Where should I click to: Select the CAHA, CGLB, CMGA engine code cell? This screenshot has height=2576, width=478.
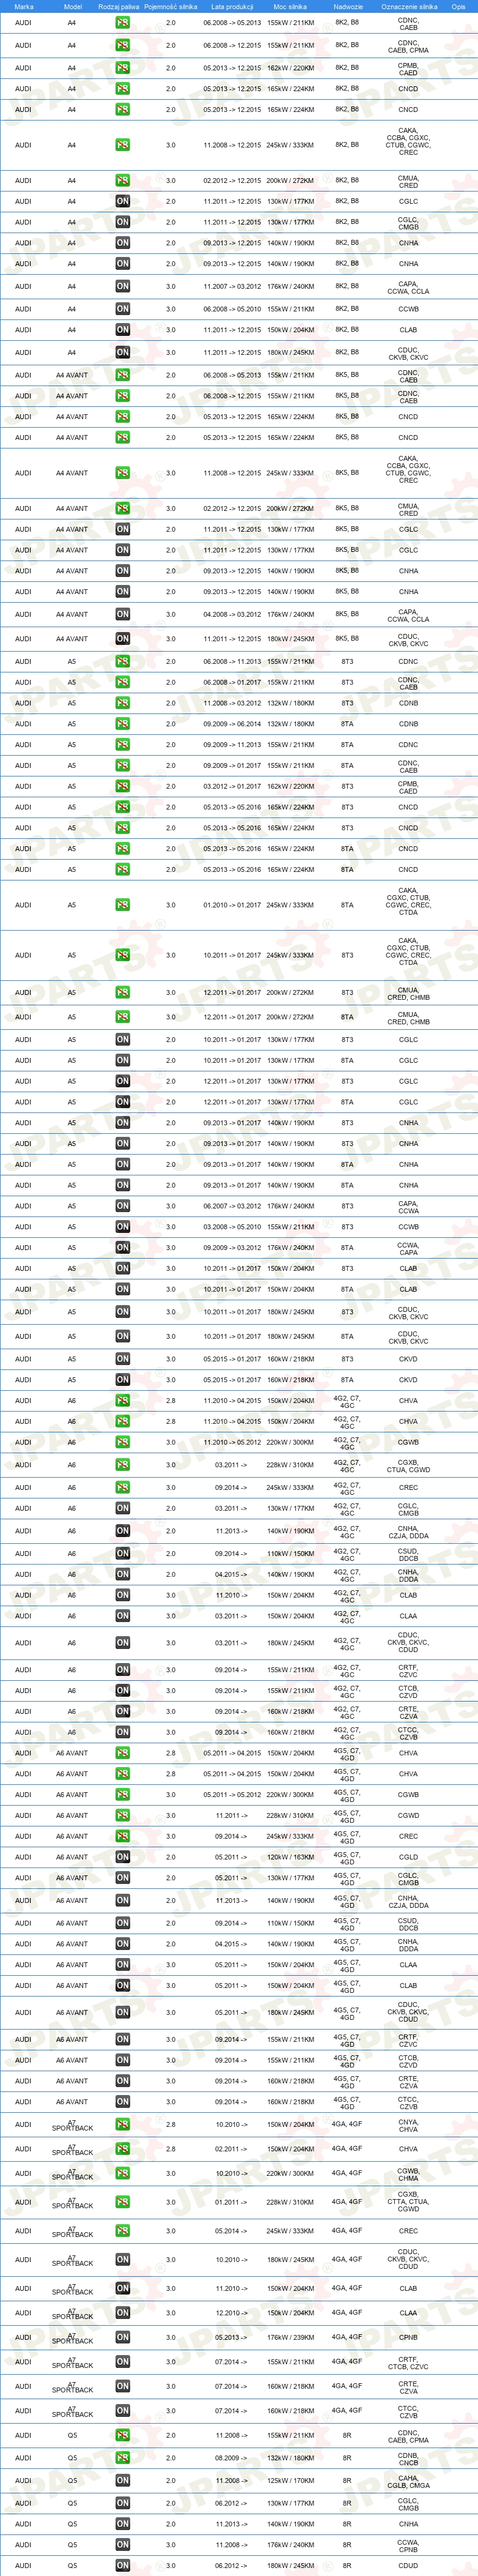[x=409, y=2481]
